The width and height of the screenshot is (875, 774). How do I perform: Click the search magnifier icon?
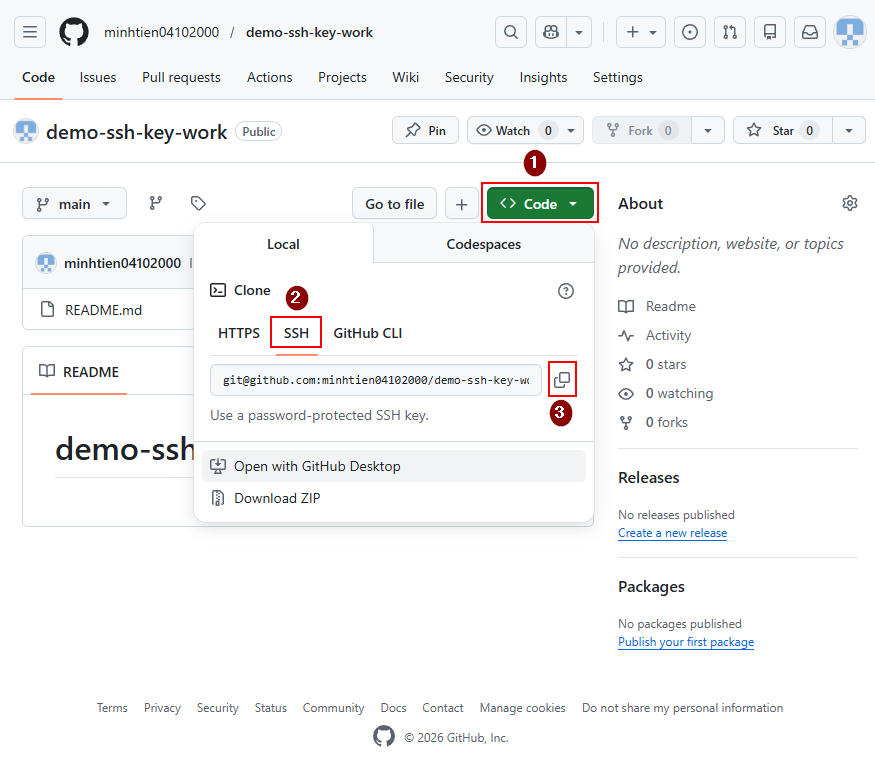point(510,32)
